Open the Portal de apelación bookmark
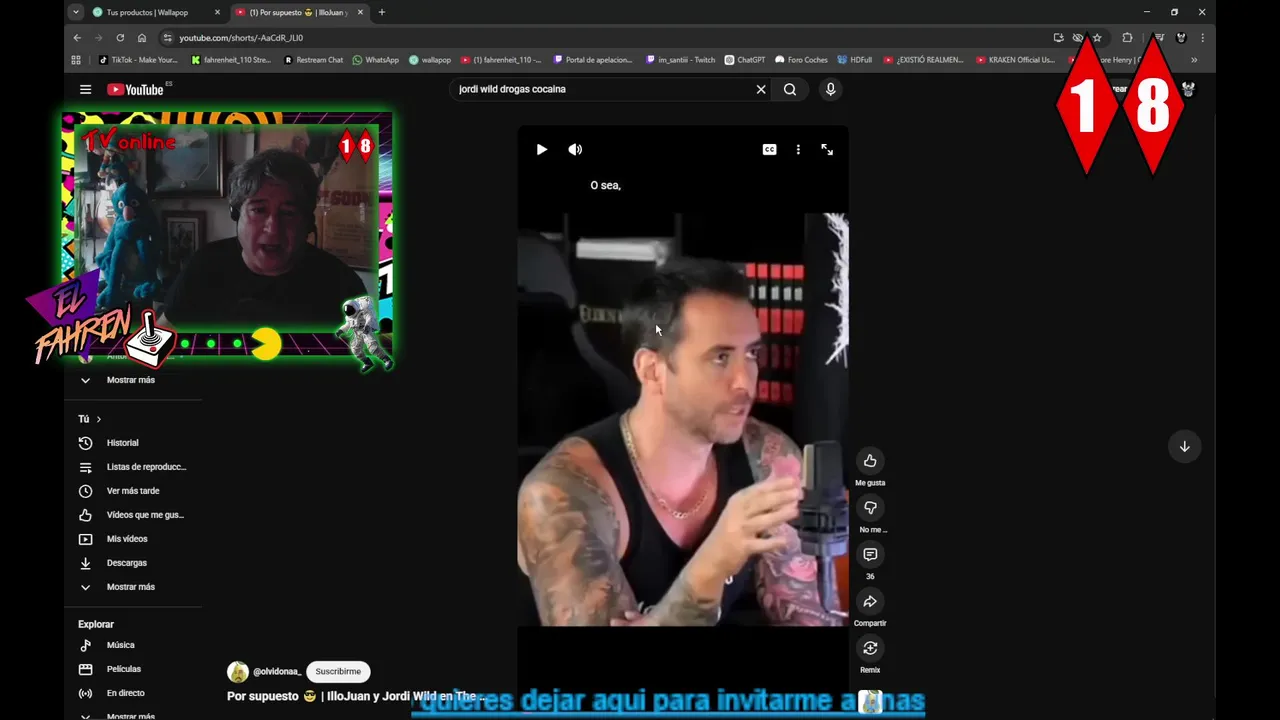1280x720 pixels. pyautogui.click(x=593, y=60)
